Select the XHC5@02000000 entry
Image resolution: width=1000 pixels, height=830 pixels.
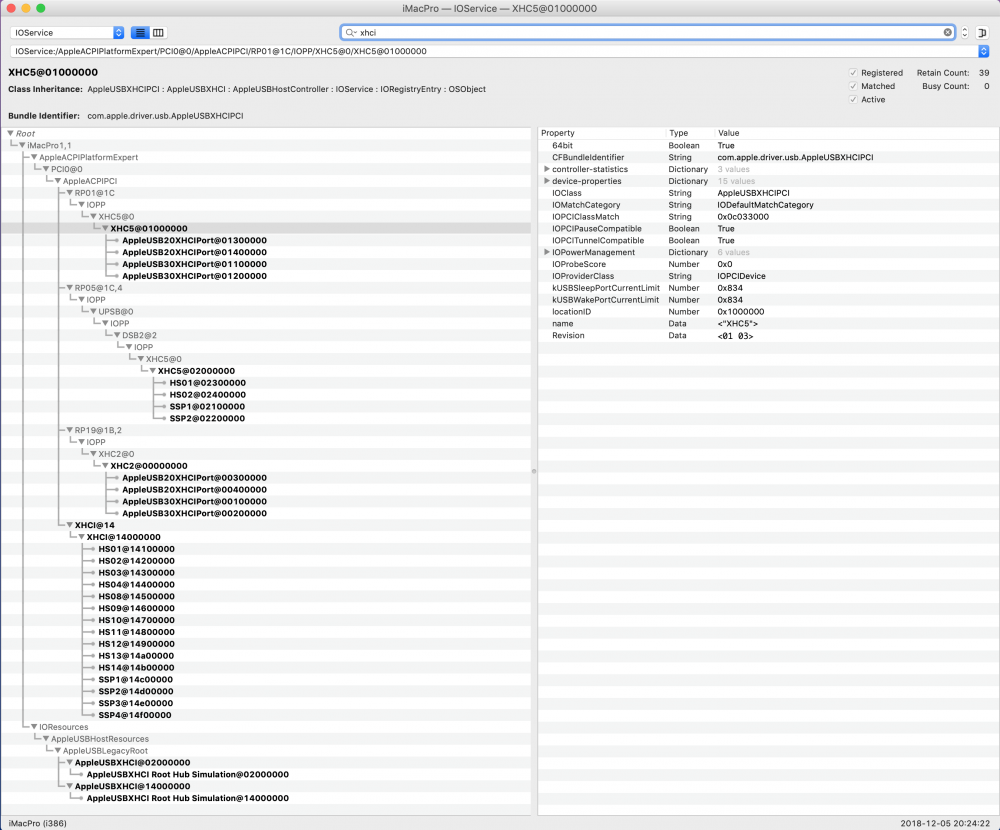pos(196,371)
